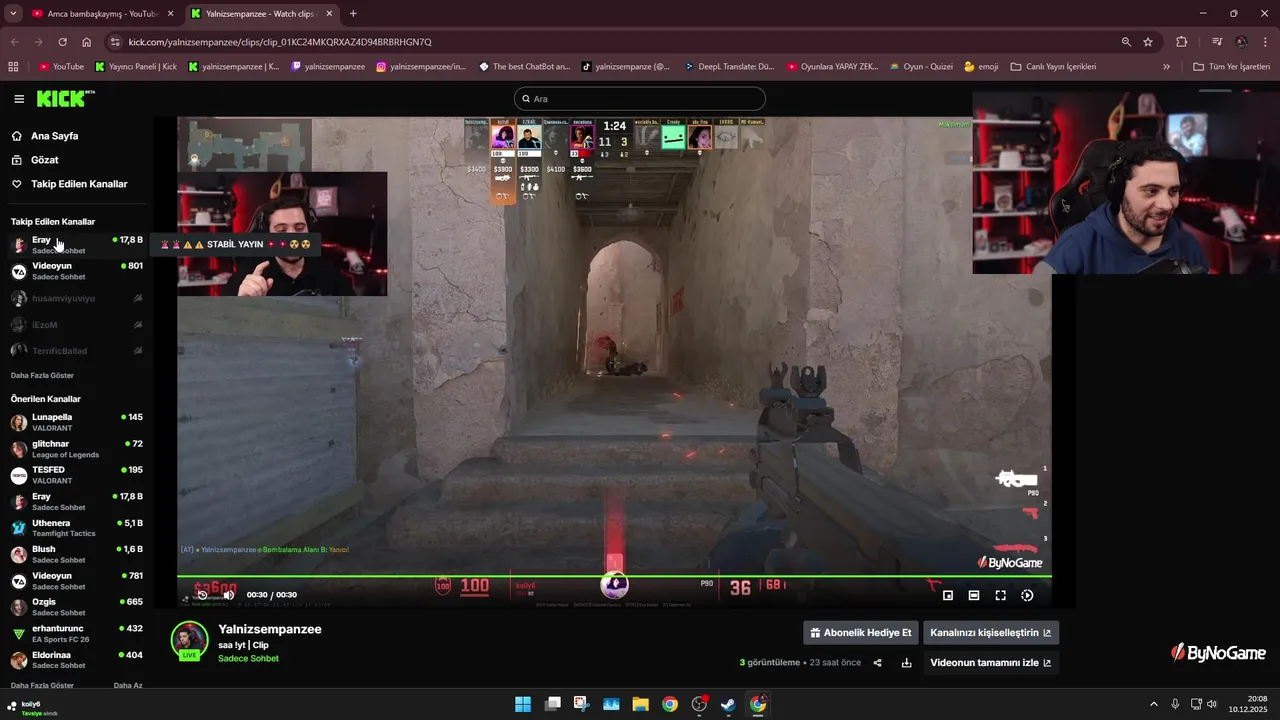Expand recommended list with bottom Daha Fazla Göster

pyautogui.click(x=42, y=685)
